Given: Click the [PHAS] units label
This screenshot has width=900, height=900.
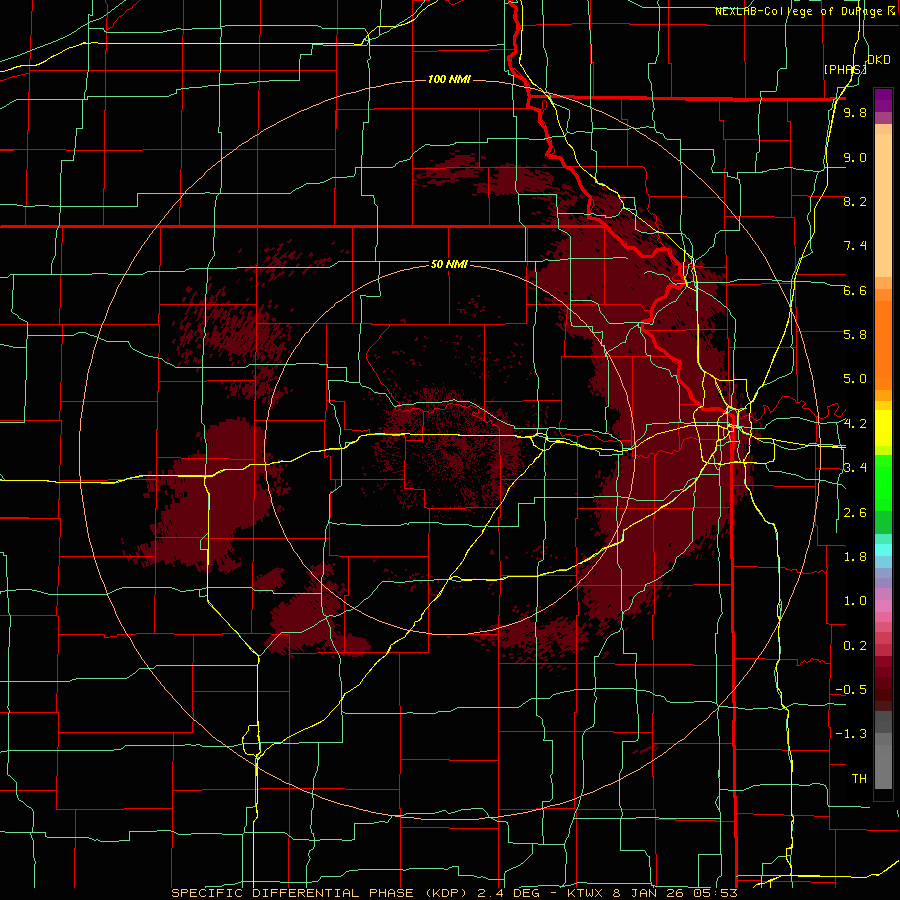Looking at the screenshot, I should tap(845, 69).
